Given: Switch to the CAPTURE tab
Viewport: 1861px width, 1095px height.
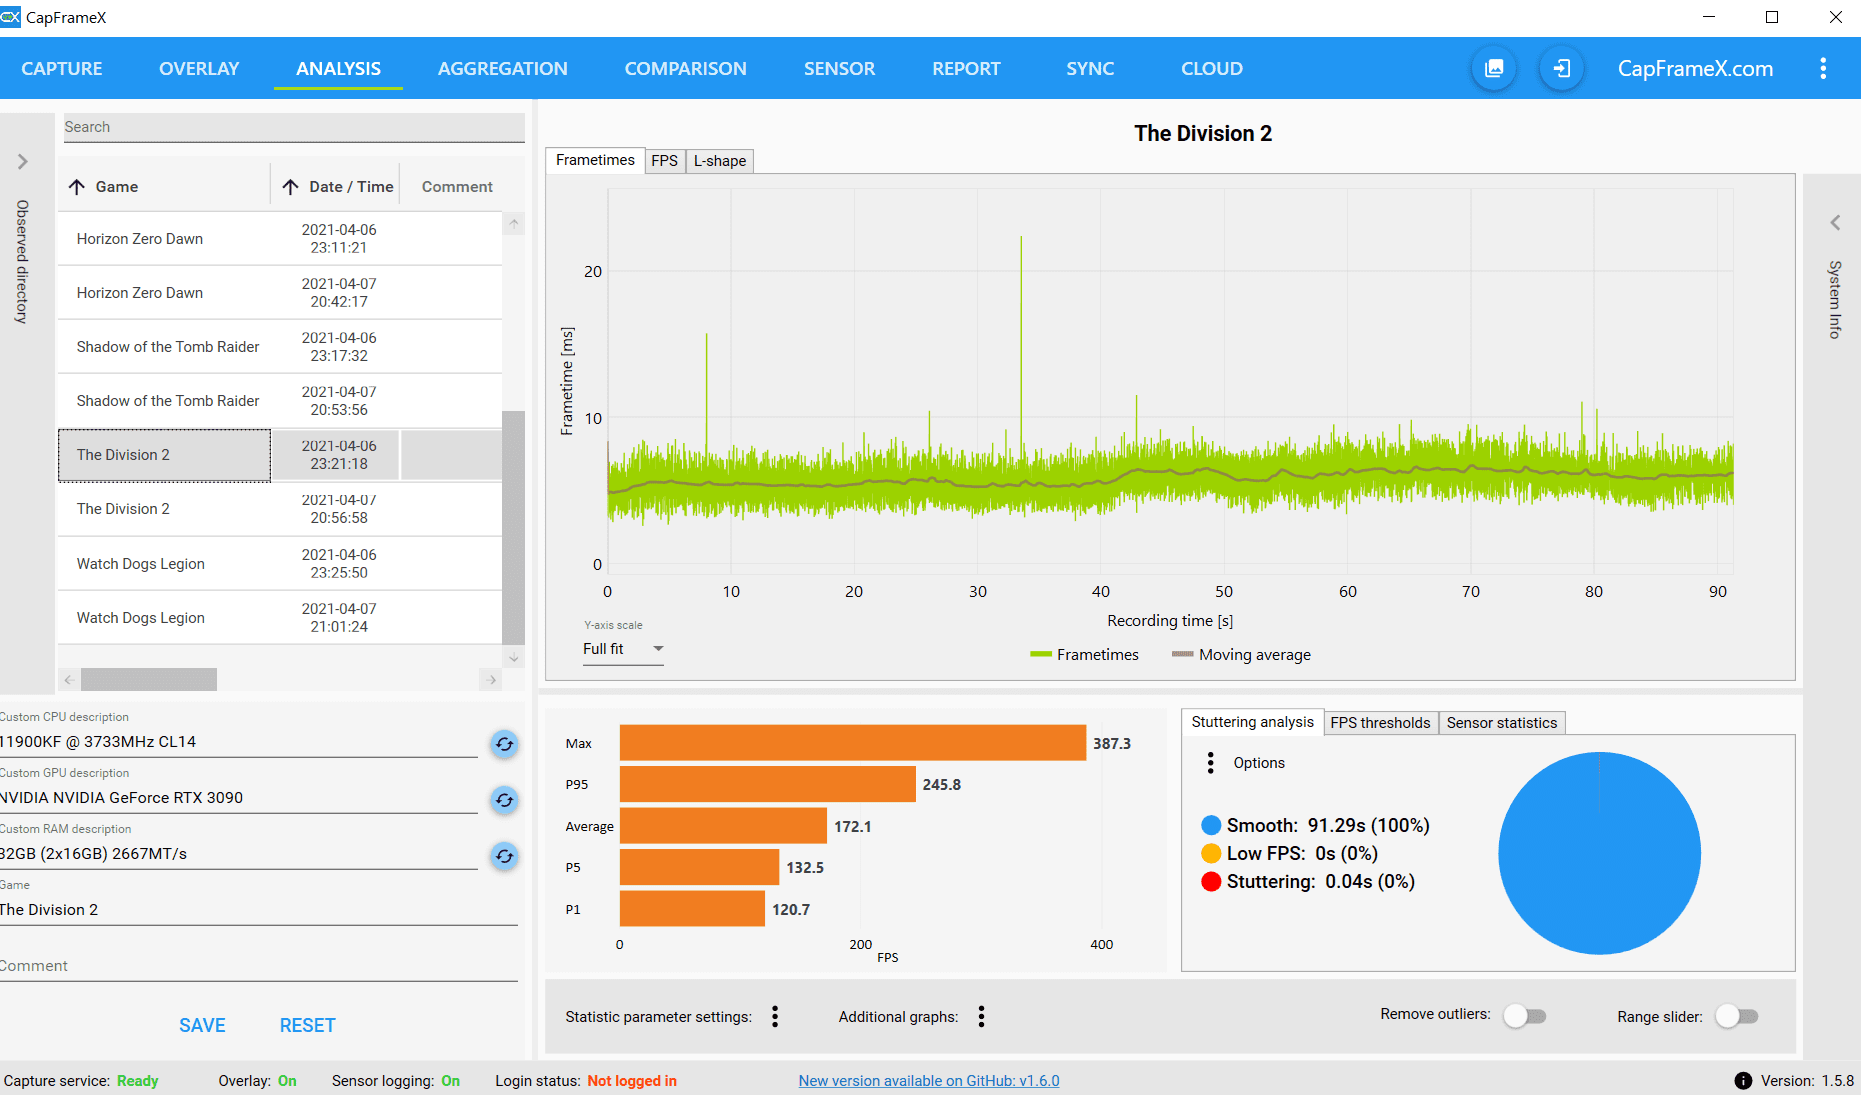Looking at the screenshot, I should coord(62,68).
